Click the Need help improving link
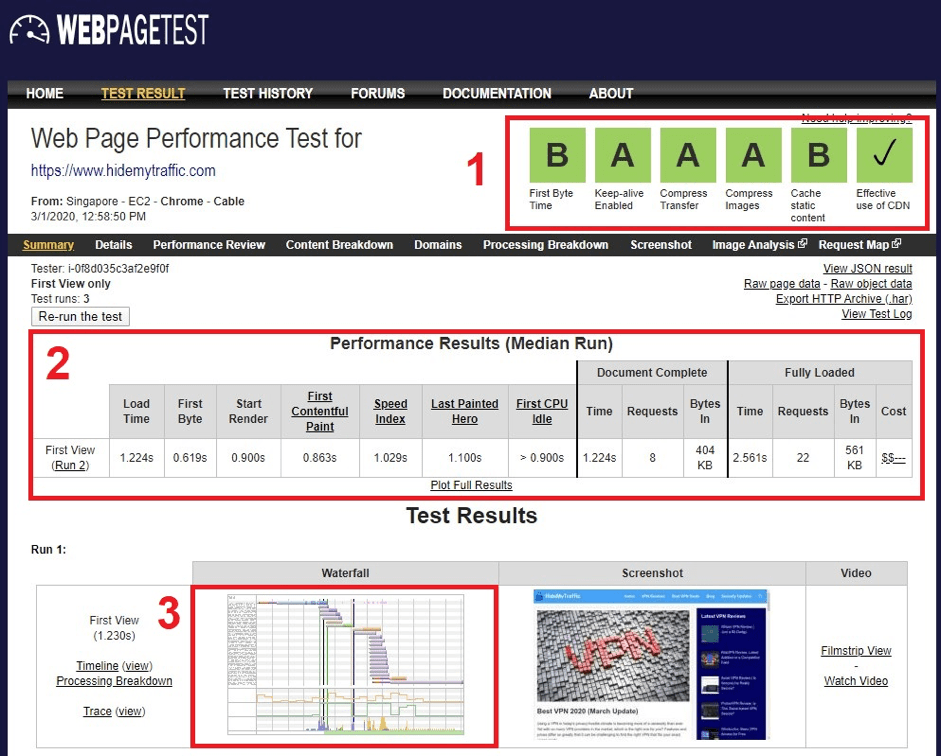 (x=856, y=118)
